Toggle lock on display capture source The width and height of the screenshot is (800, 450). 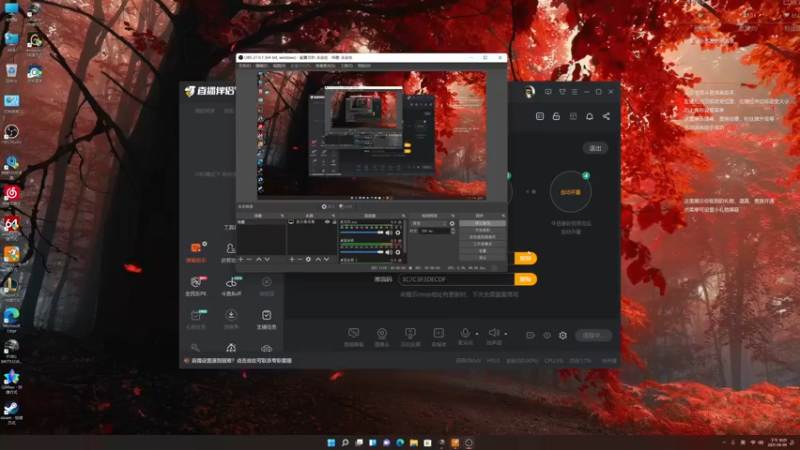(334, 222)
